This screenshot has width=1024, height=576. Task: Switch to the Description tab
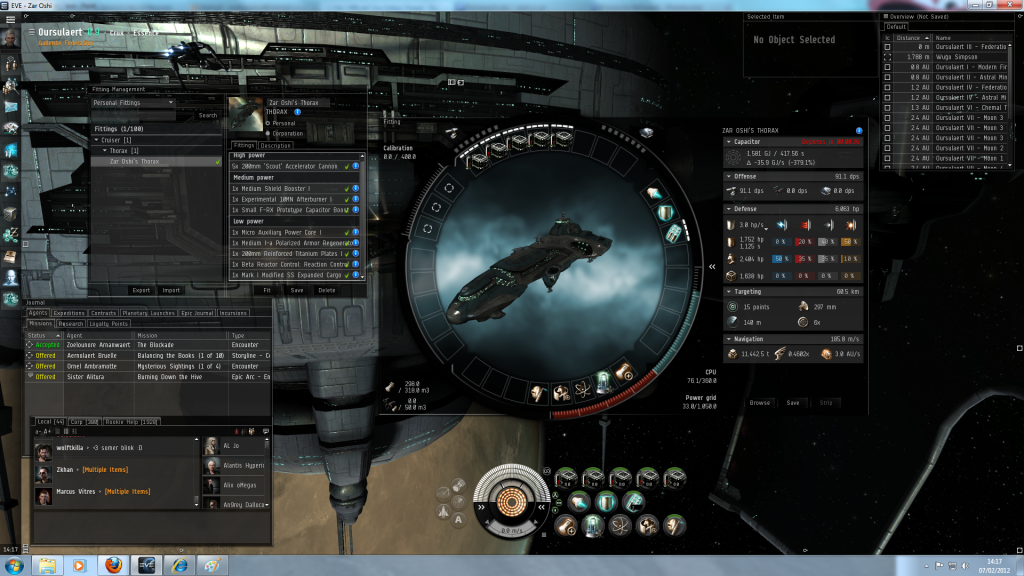point(276,146)
